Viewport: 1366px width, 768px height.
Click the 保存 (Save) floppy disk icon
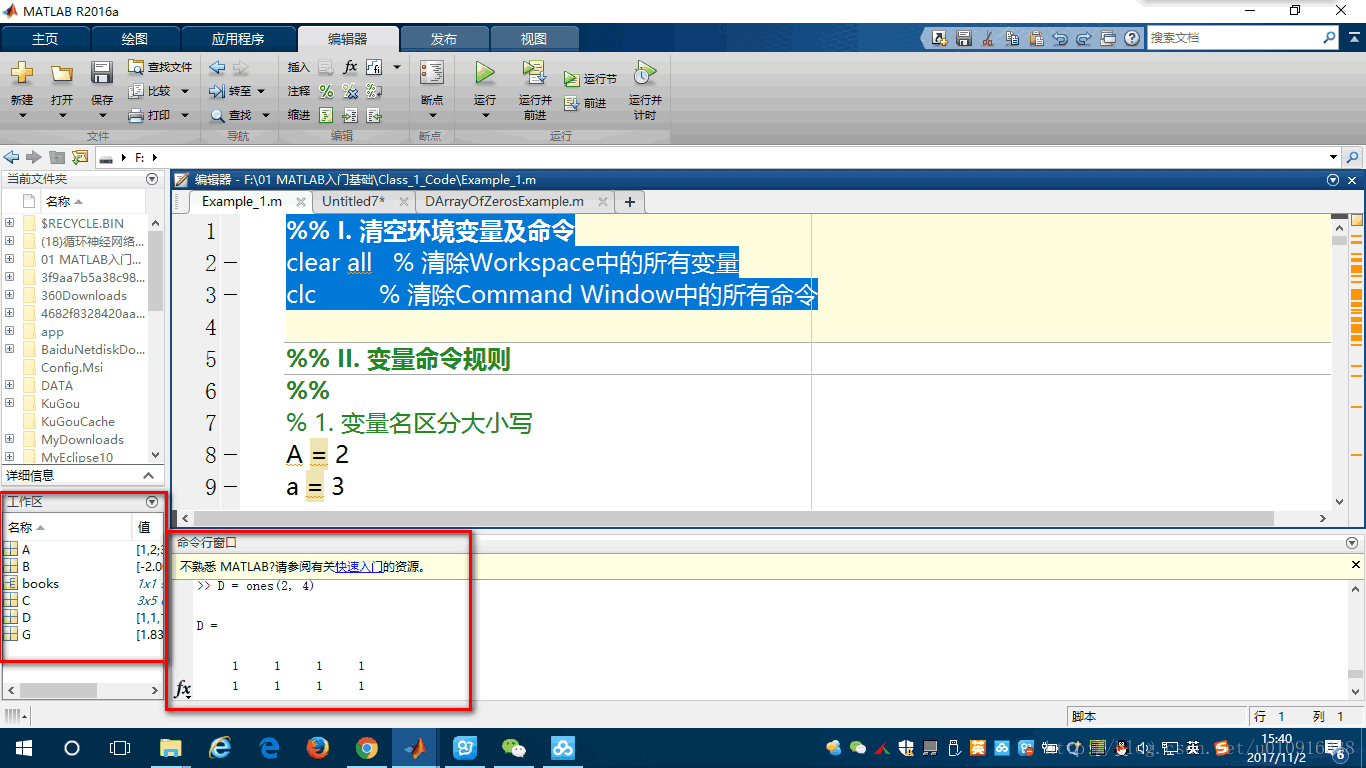pyautogui.click(x=102, y=73)
